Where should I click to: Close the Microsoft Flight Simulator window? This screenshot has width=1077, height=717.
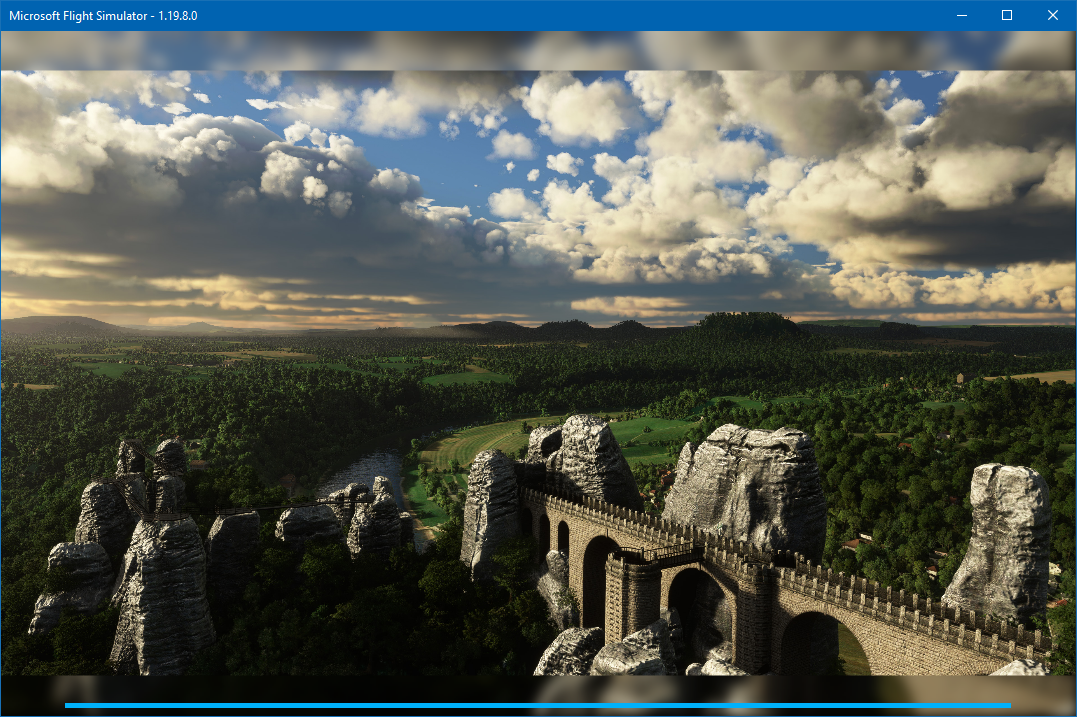(1052, 15)
